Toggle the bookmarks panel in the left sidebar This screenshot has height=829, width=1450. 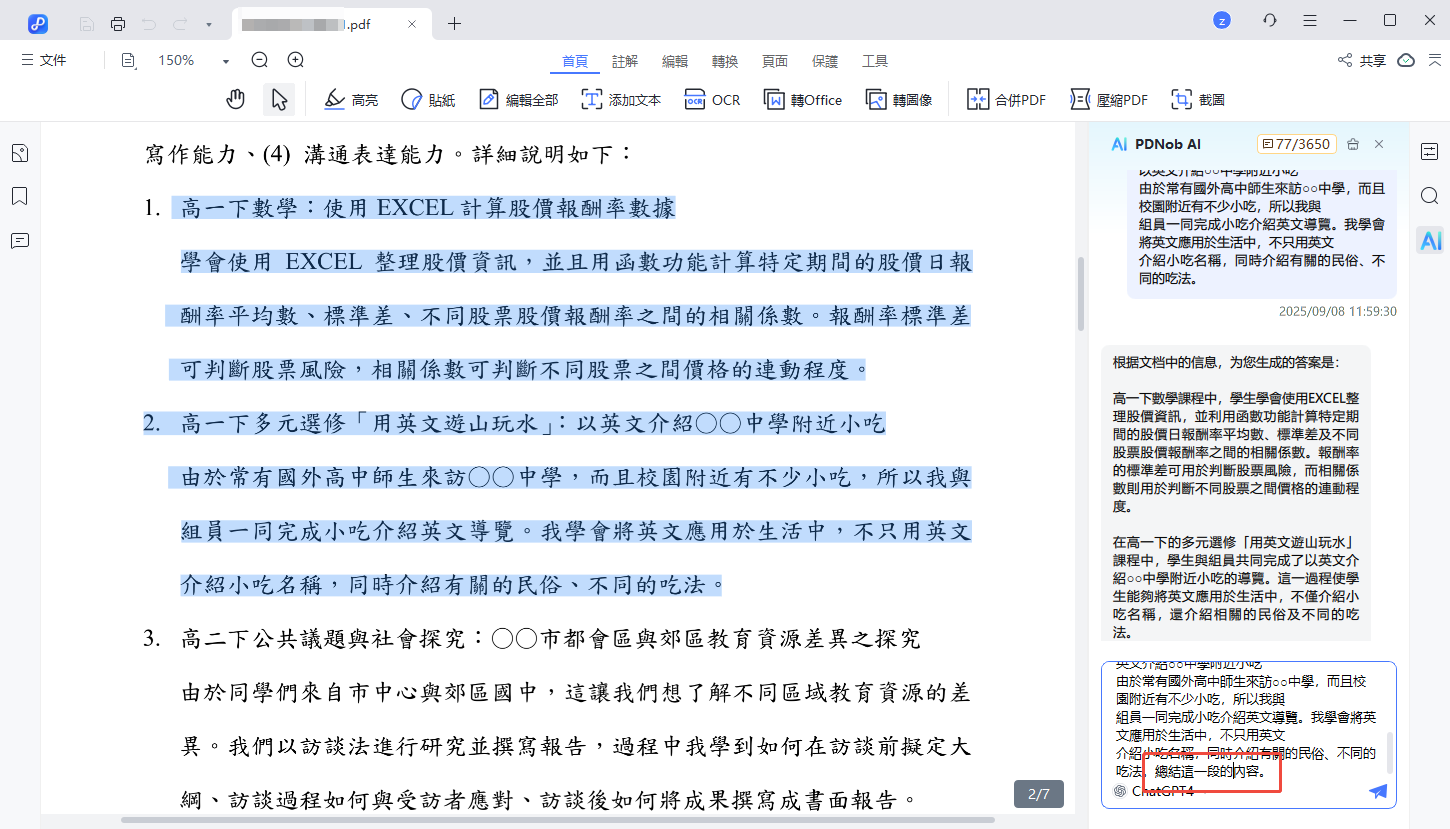(19, 196)
